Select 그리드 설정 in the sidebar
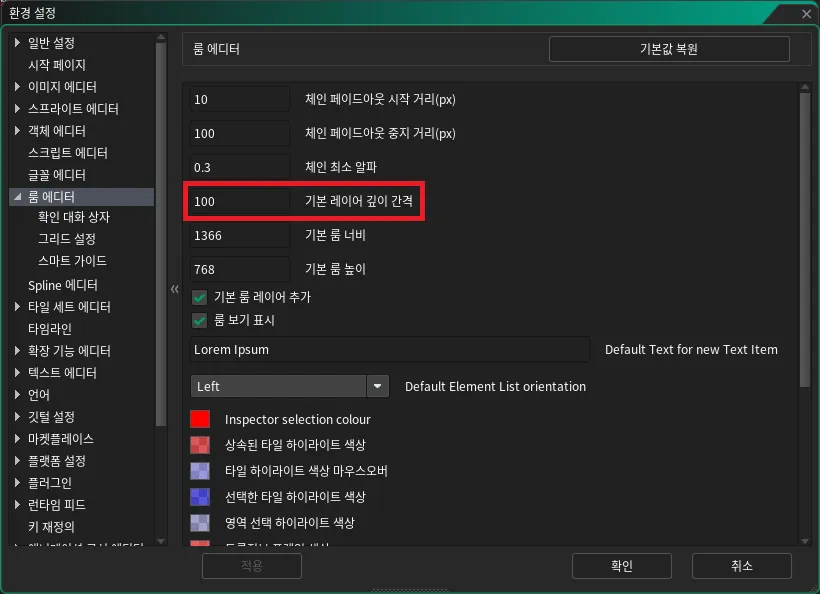This screenshot has height=594, width=820. click(67, 239)
